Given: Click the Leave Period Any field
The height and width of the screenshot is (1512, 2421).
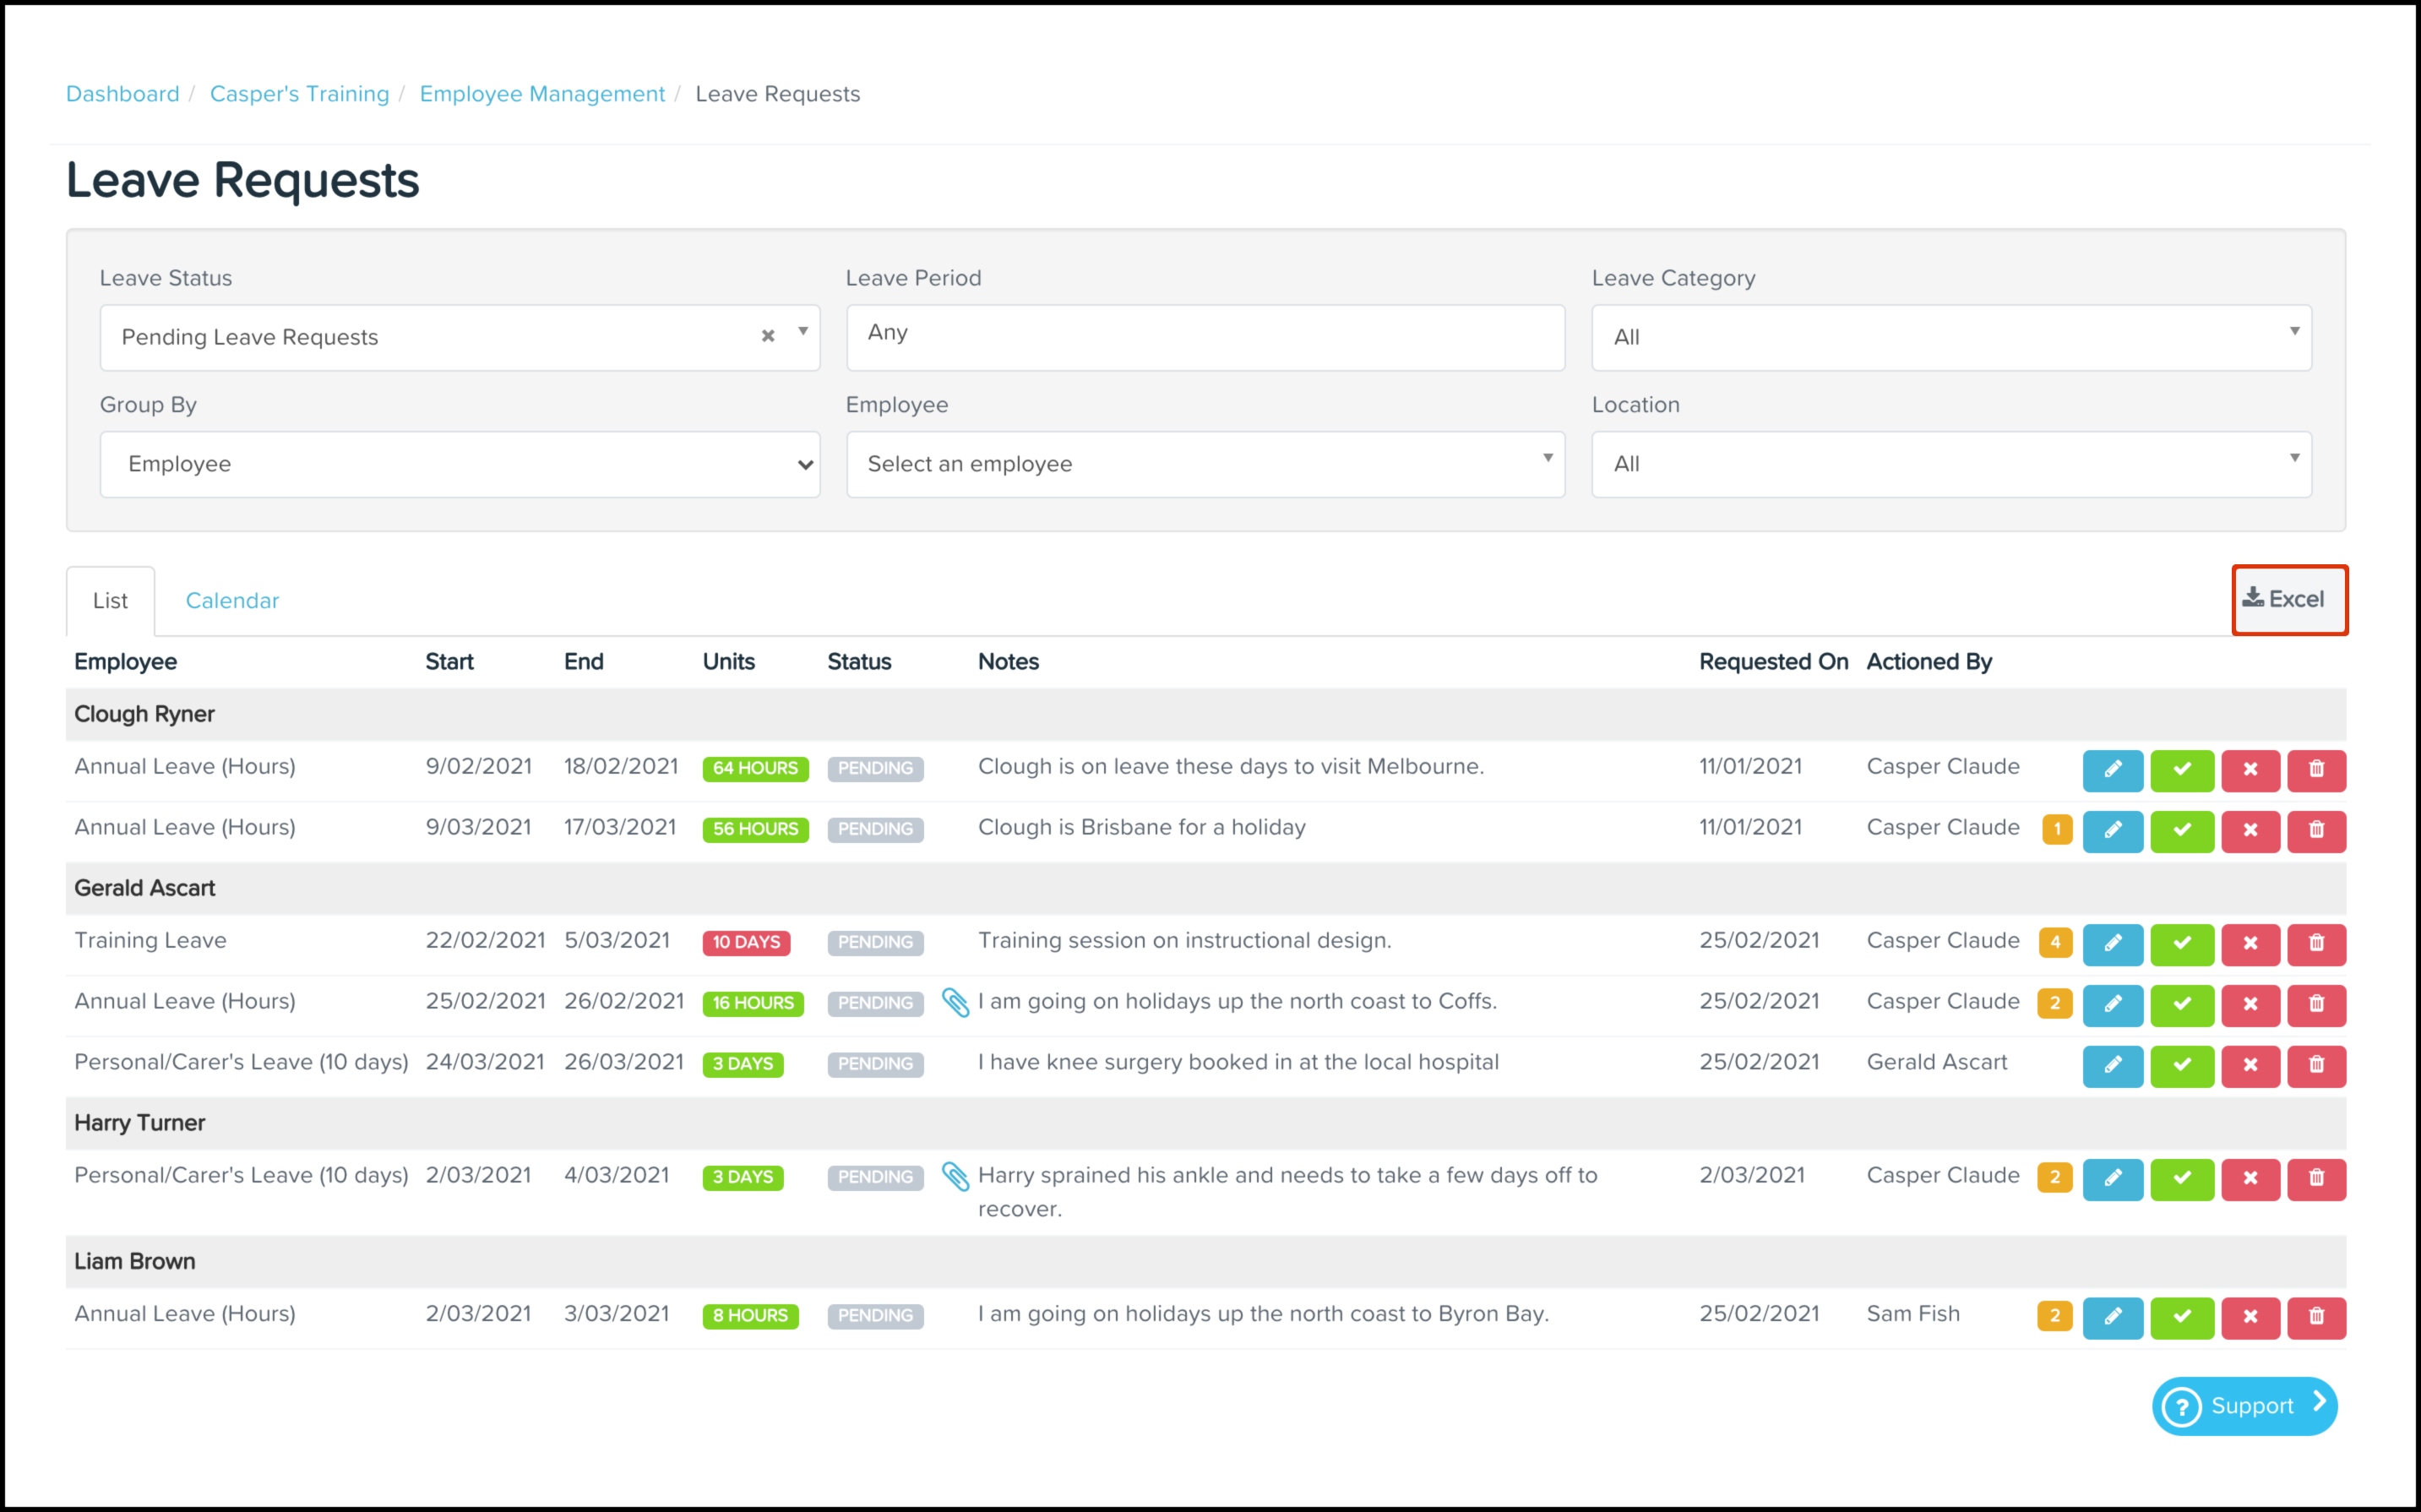Looking at the screenshot, I should (1205, 337).
